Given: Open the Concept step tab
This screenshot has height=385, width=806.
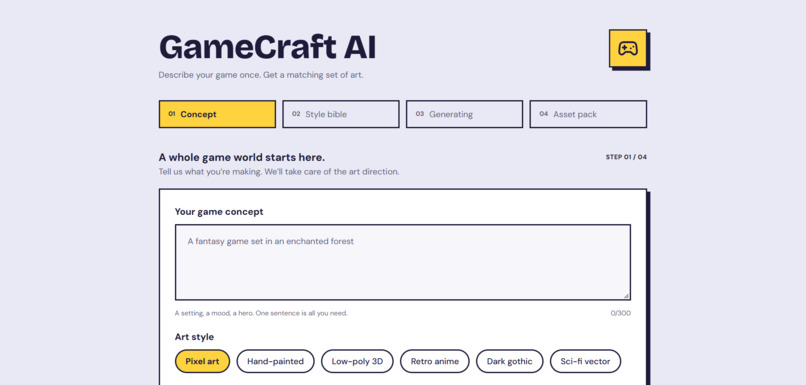Looking at the screenshot, I should tap(217, 114).
